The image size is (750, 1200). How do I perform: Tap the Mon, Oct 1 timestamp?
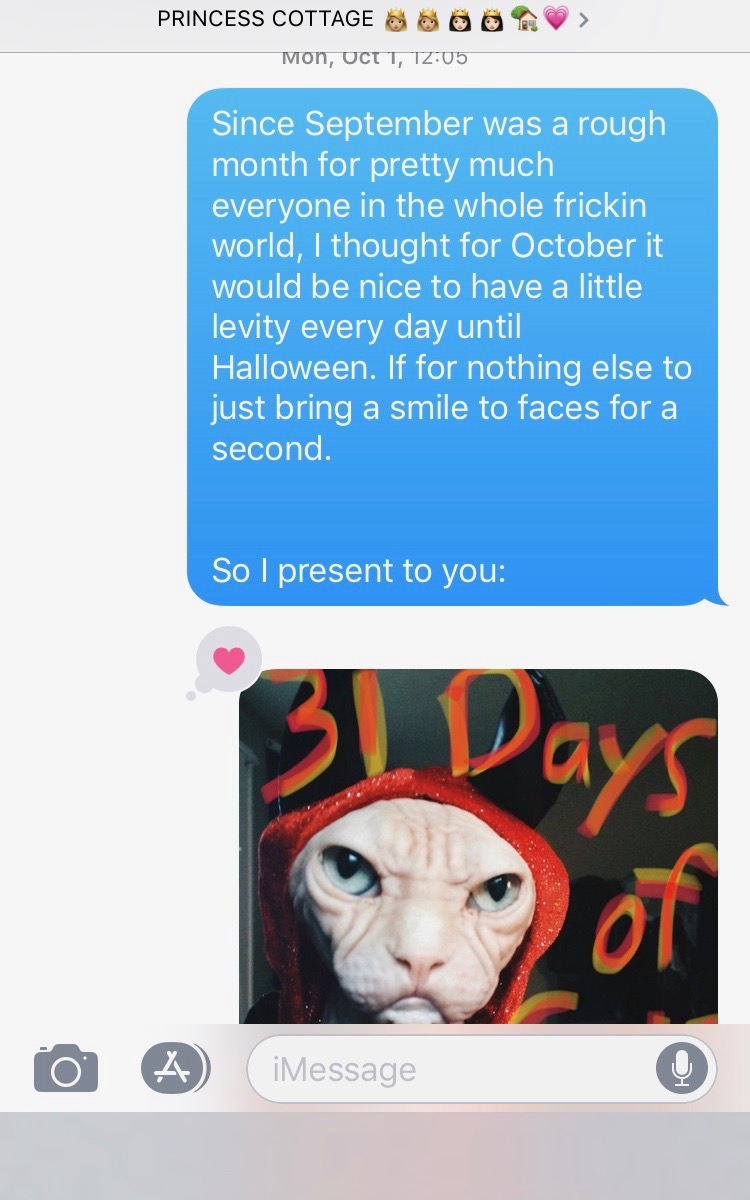click(375, 59)
